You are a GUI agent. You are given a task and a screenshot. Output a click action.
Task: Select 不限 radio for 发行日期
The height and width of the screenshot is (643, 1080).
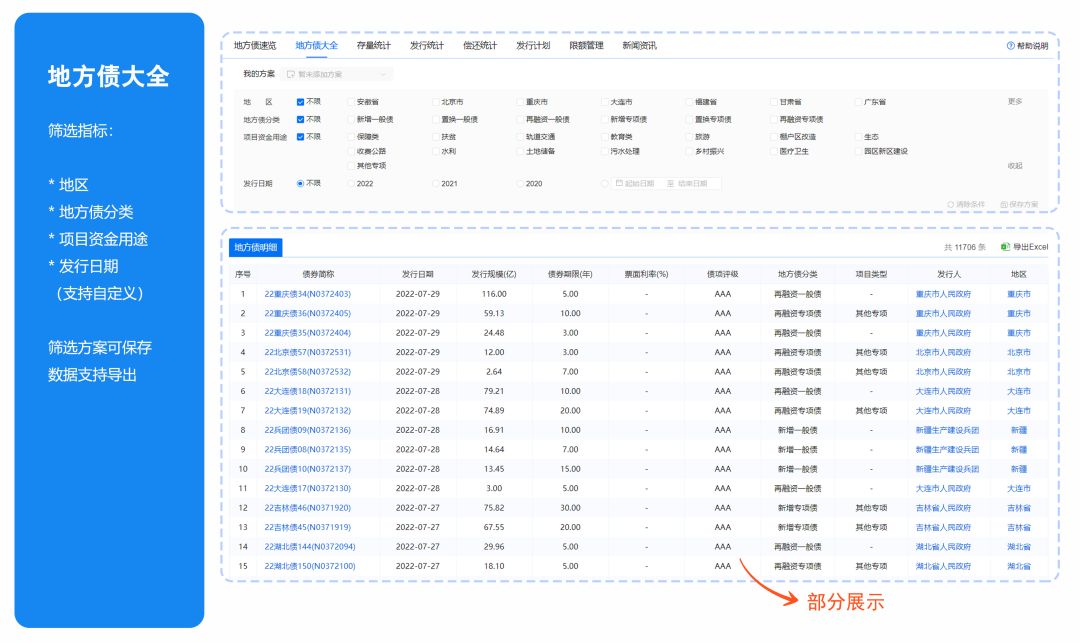300,184
